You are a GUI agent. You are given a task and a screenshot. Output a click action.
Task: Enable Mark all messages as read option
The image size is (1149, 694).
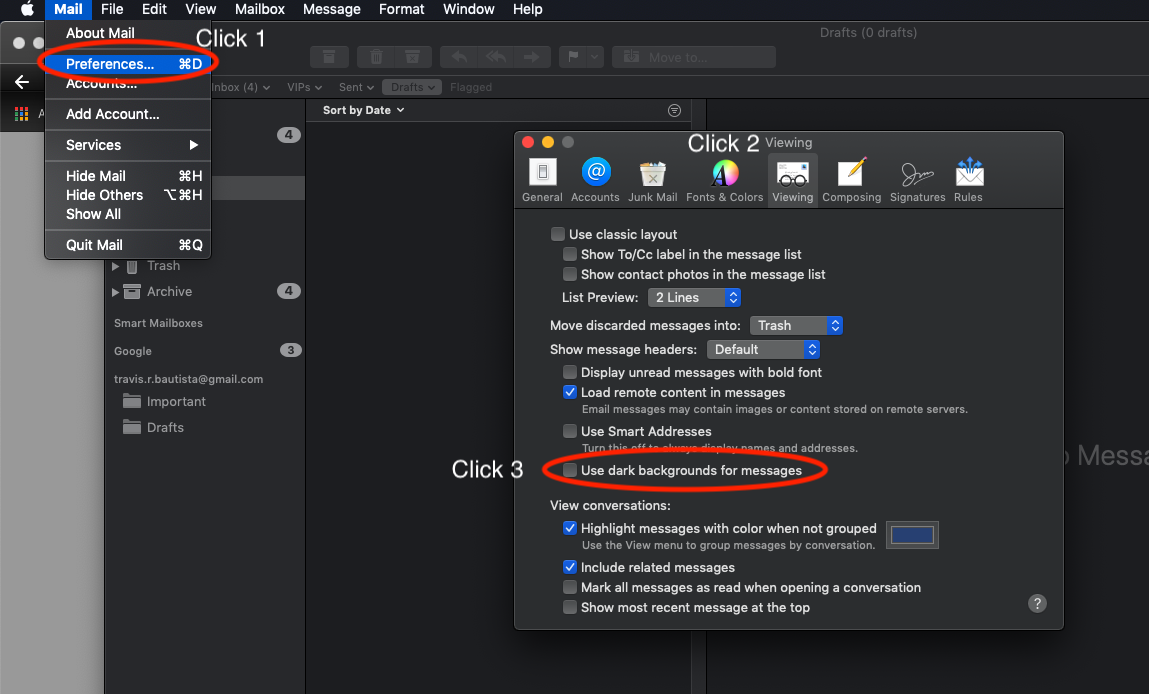click(x=569, y=587)
